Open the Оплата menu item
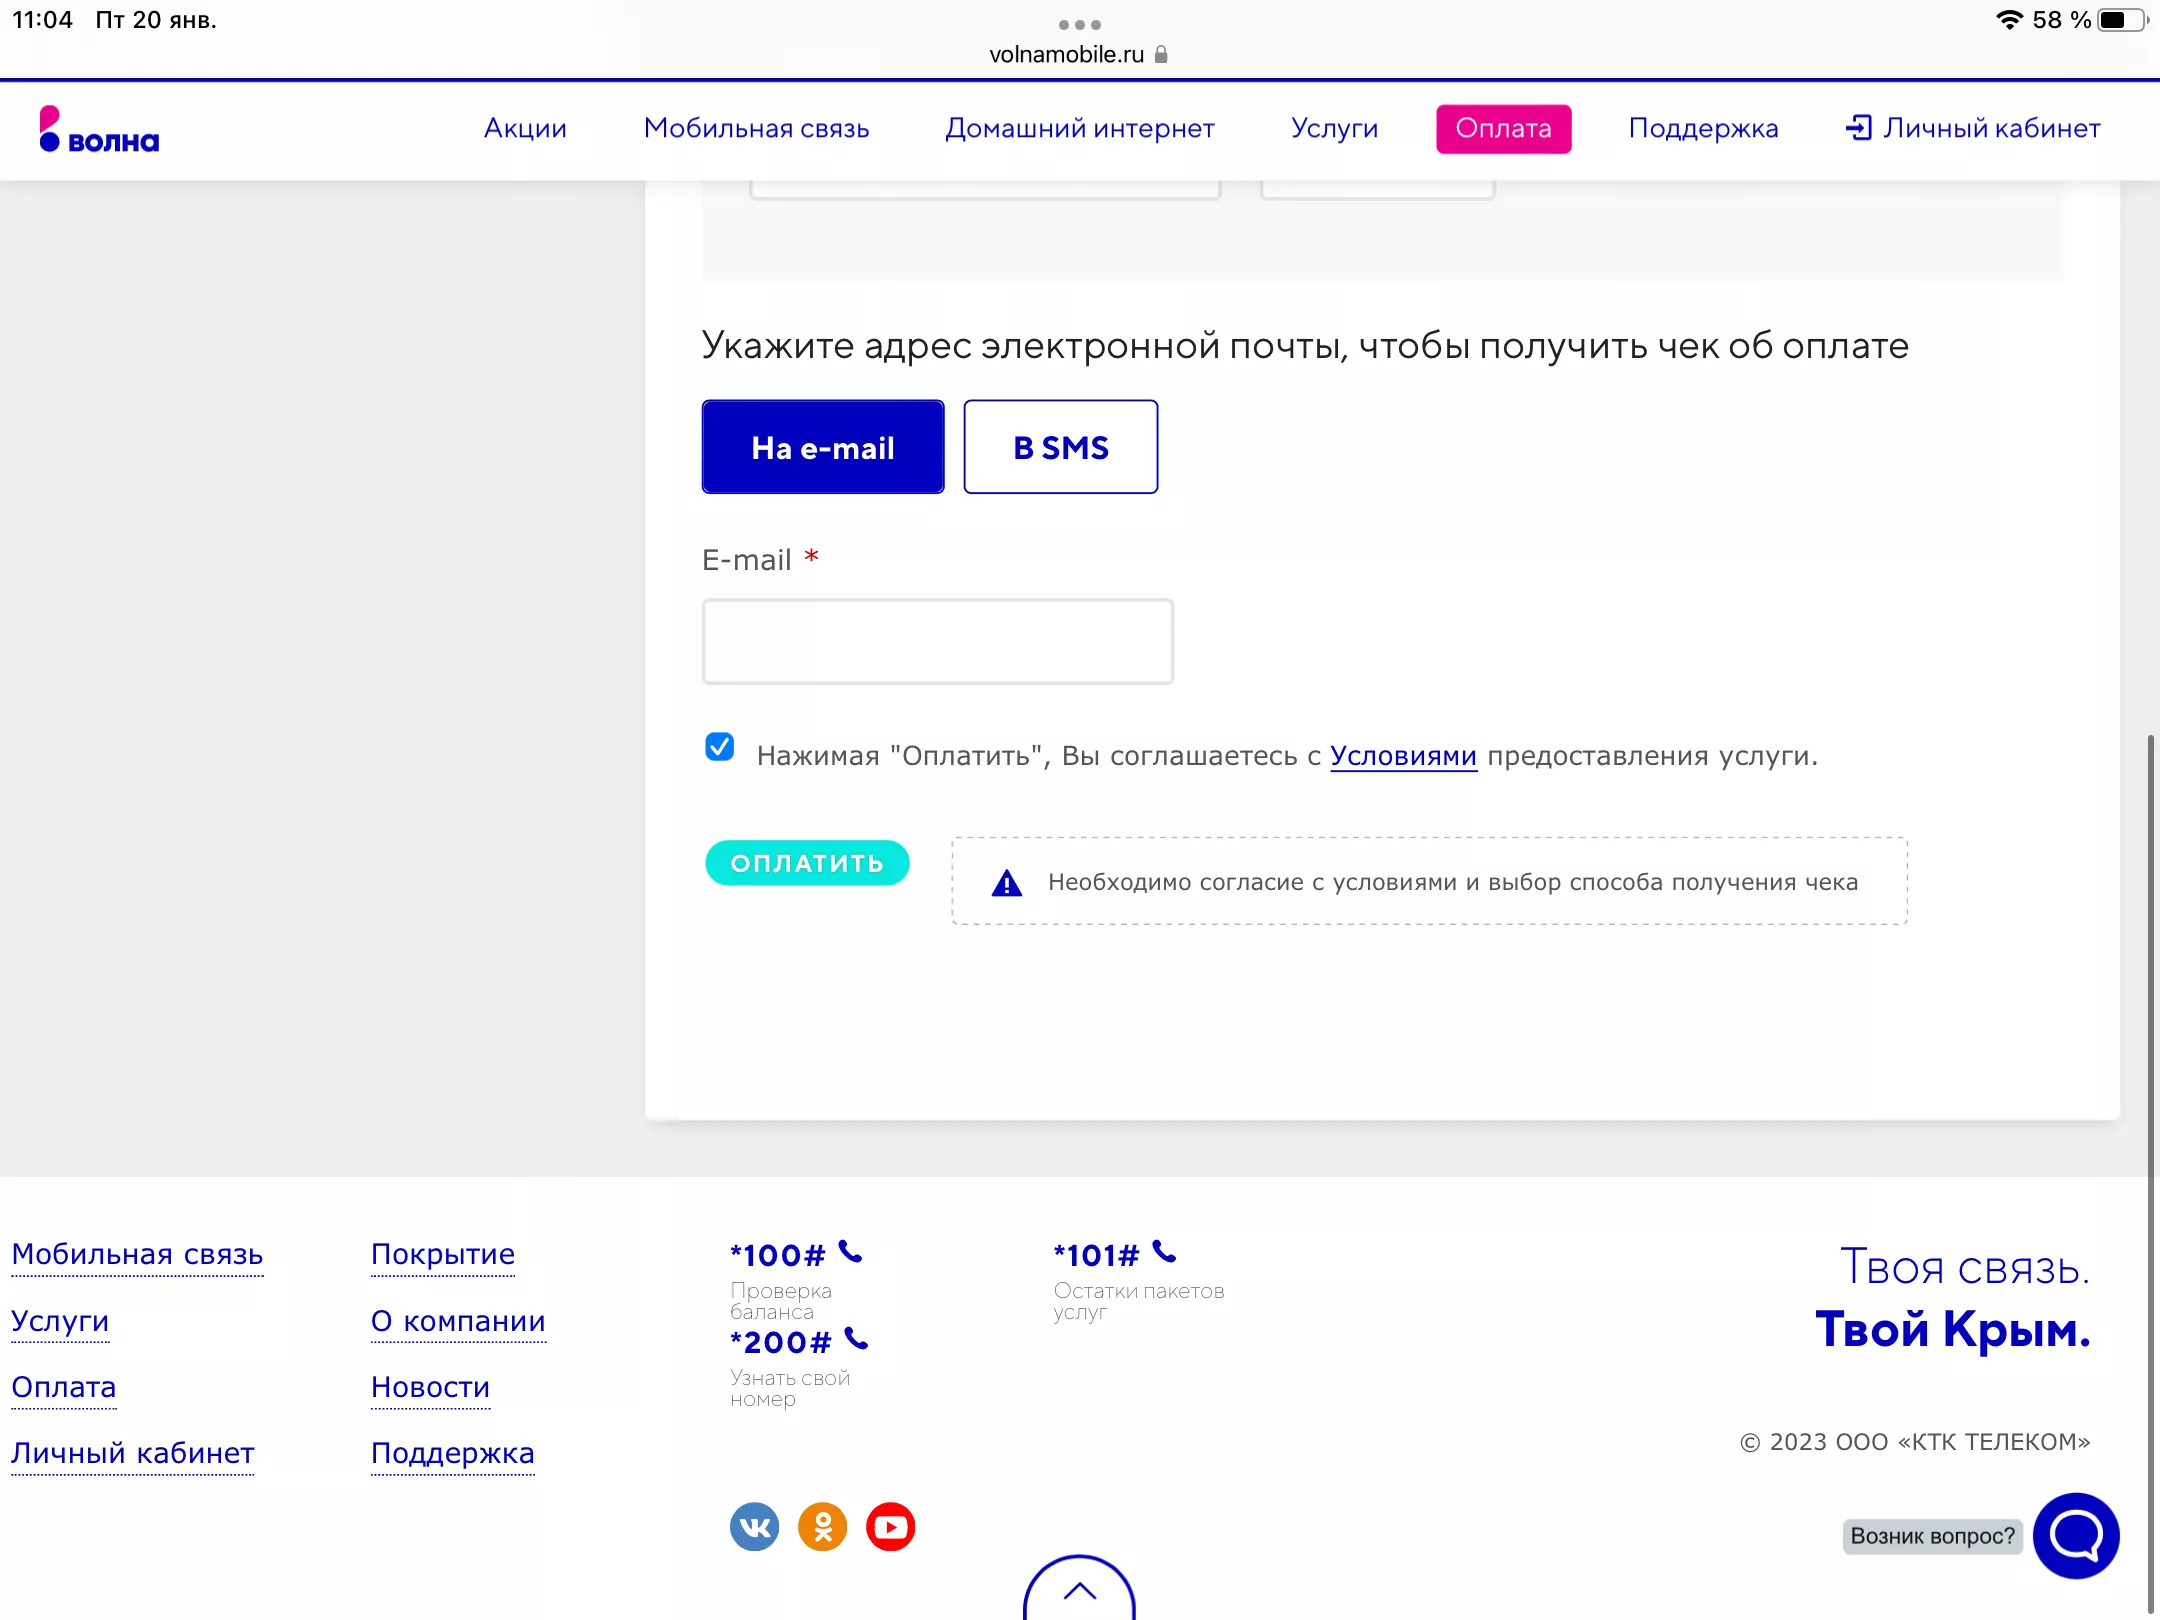The image size is (2160, 1620). pos(1503,129)
